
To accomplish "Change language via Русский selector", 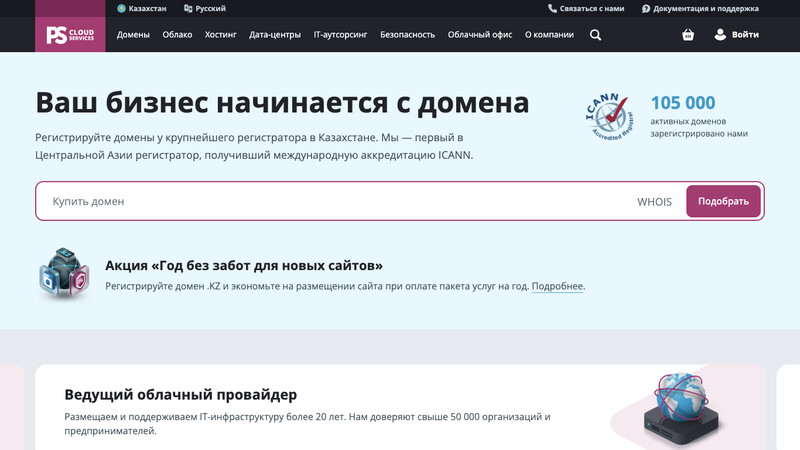I will coord(205,8).
